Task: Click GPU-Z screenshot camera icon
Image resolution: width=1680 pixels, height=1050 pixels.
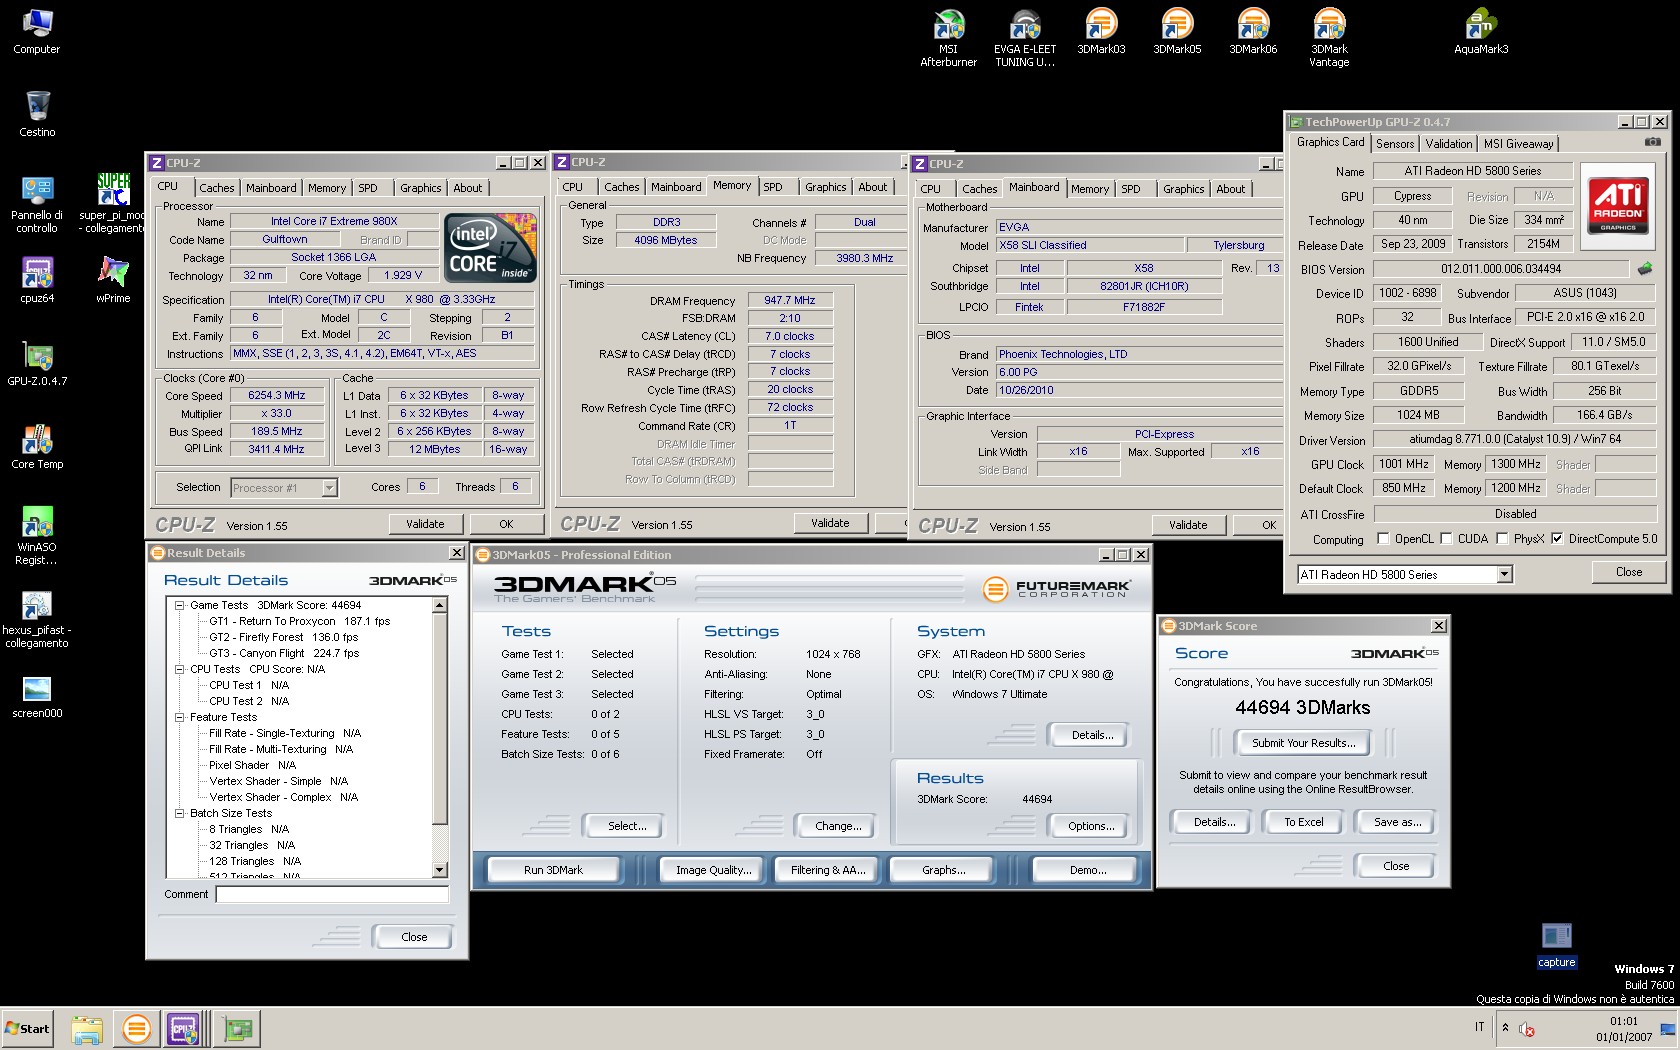Action: click(x=1653, y=142)
